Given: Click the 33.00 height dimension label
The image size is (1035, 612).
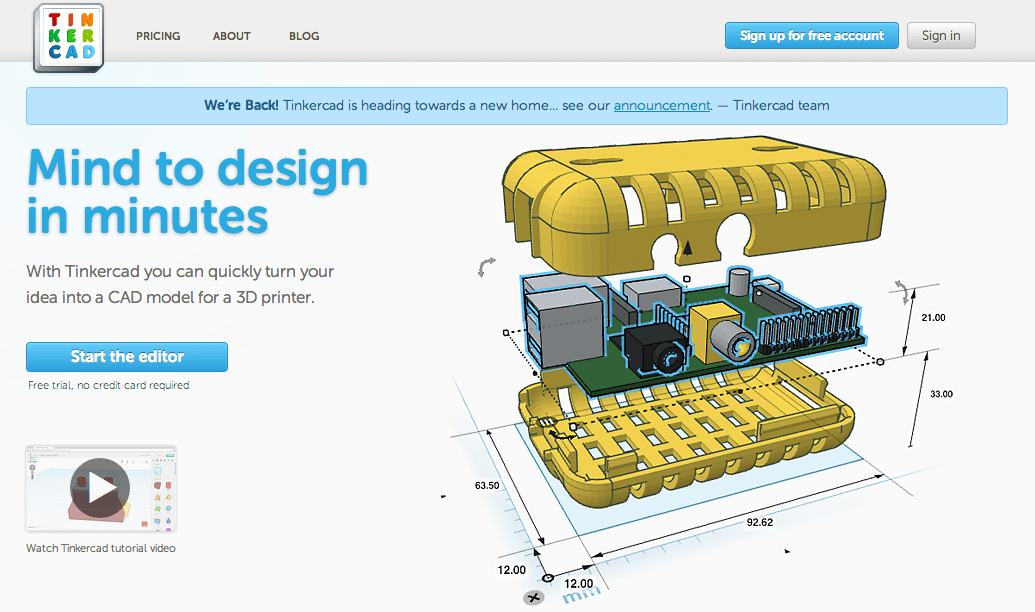Looking at the screenshot, I should point(941,394).
